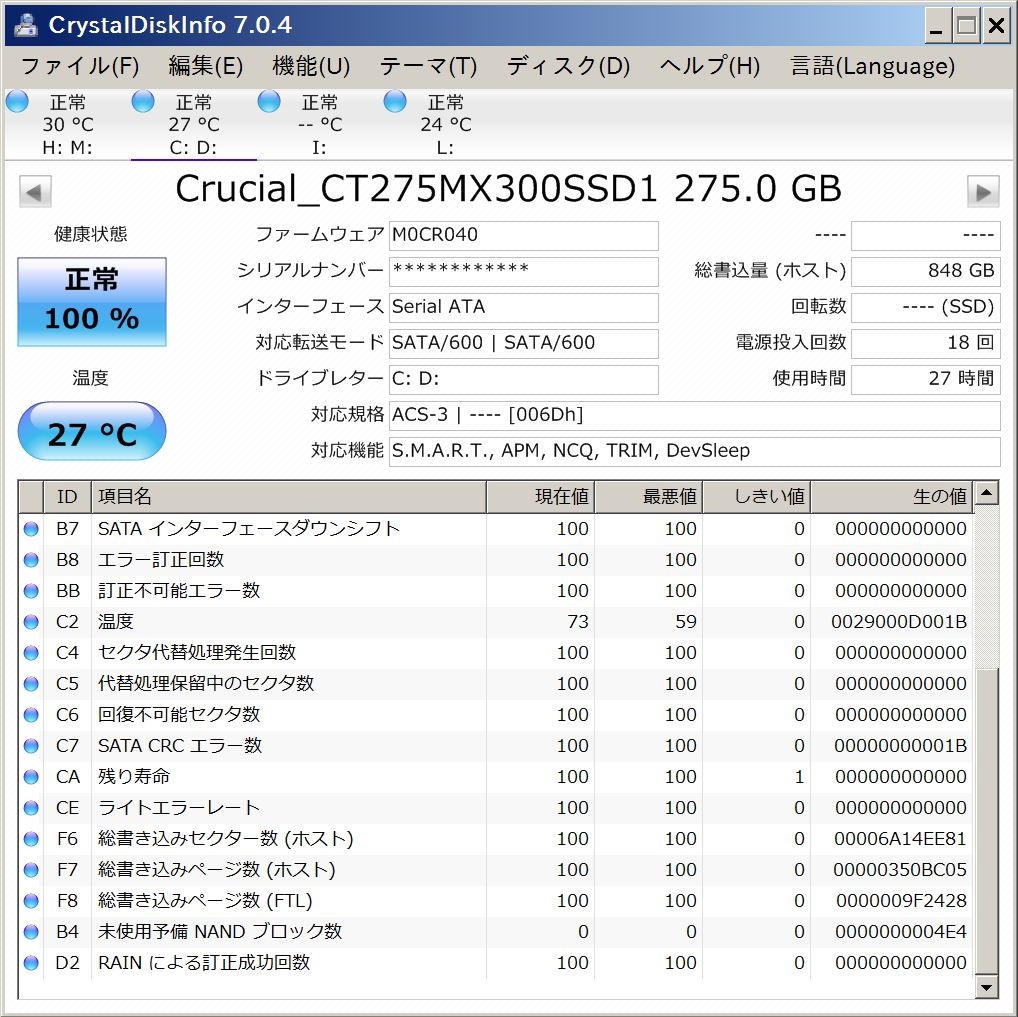Click the ---- (SSD) rotation rate value
The width and height of the screenshot is (1018, 1017).
click(925, 307)
